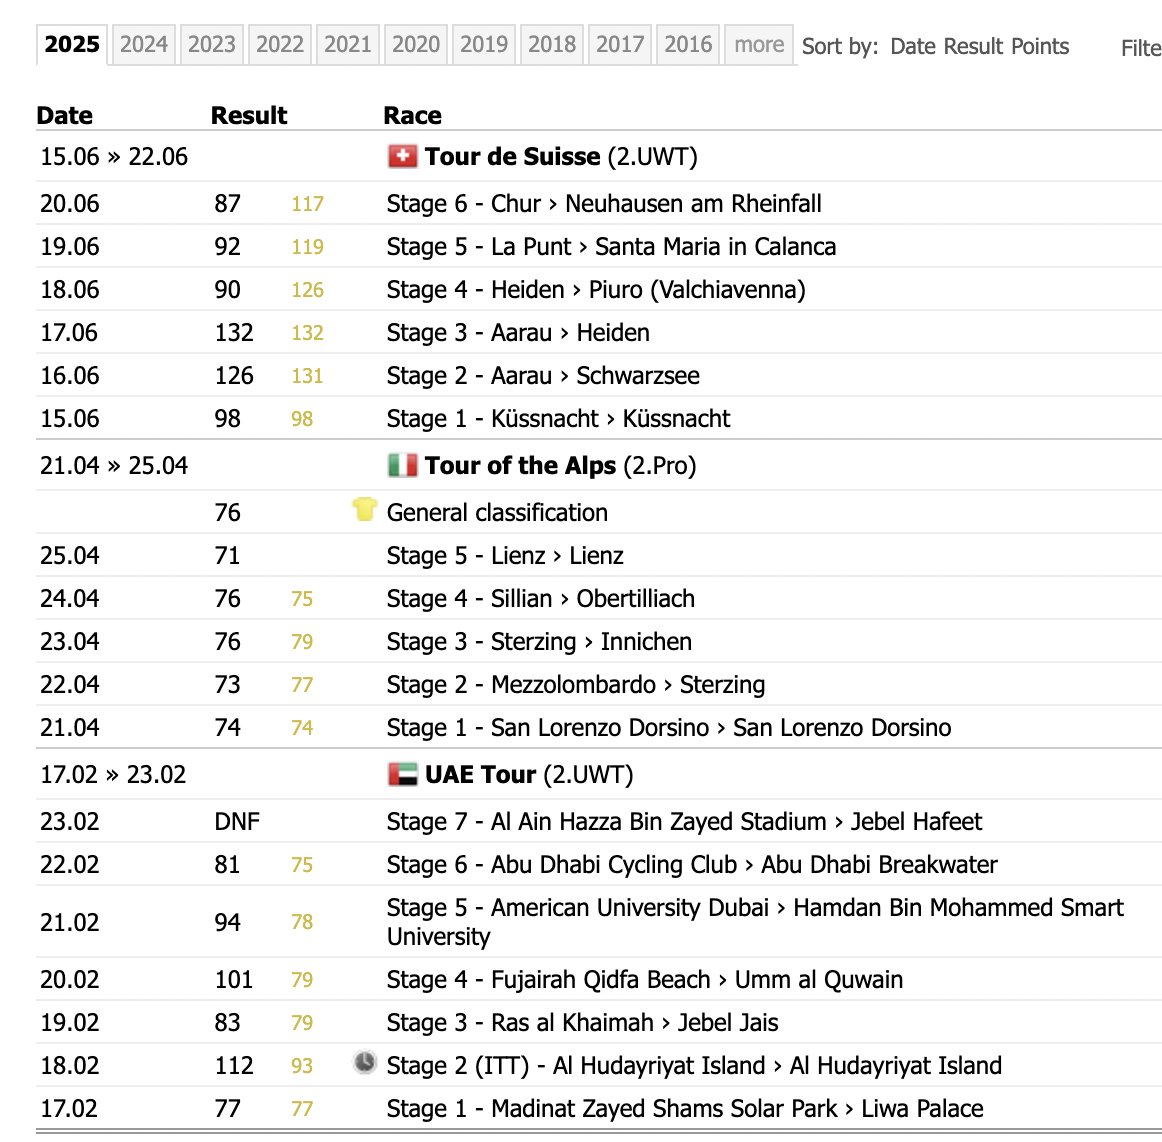This screenshot has height=1142, width=1162.
Task: Click the date range 17.02 » 23.02
Action: (x=113, y=775)
